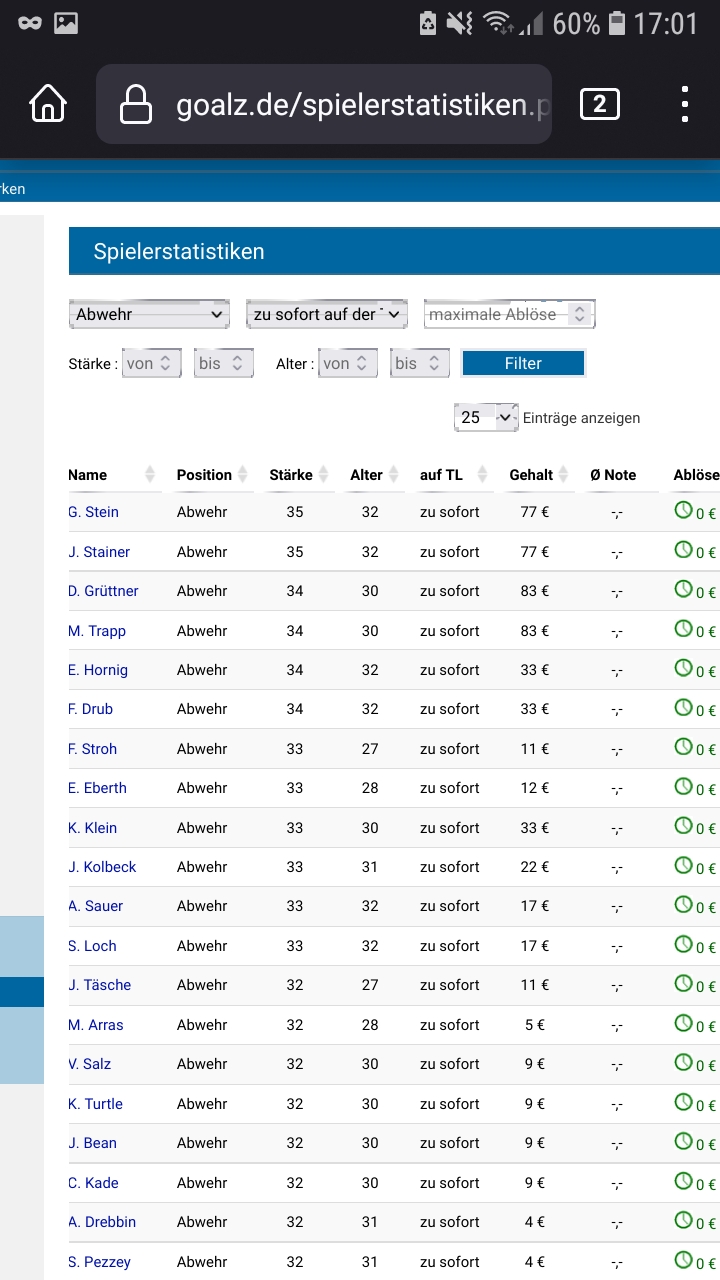Sort table by Alter column
The image size is (720, 1280).
(x=374, y=475)
